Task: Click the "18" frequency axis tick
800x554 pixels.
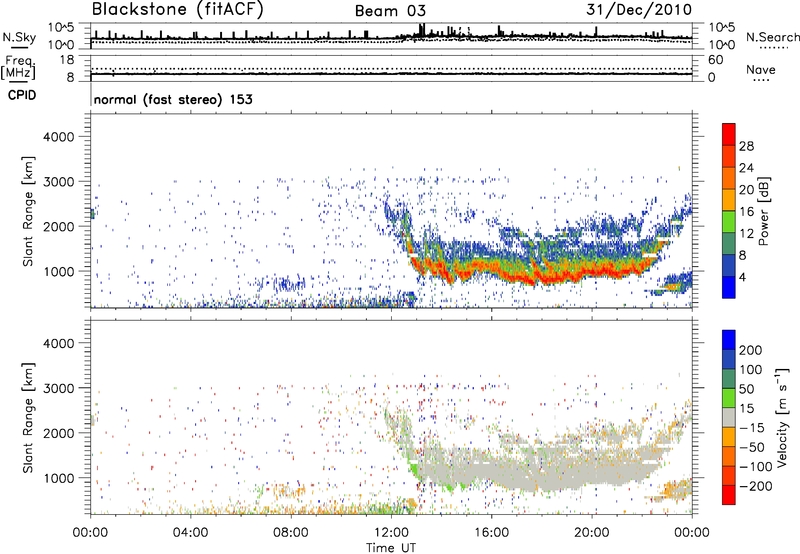Action: [67, 60]
